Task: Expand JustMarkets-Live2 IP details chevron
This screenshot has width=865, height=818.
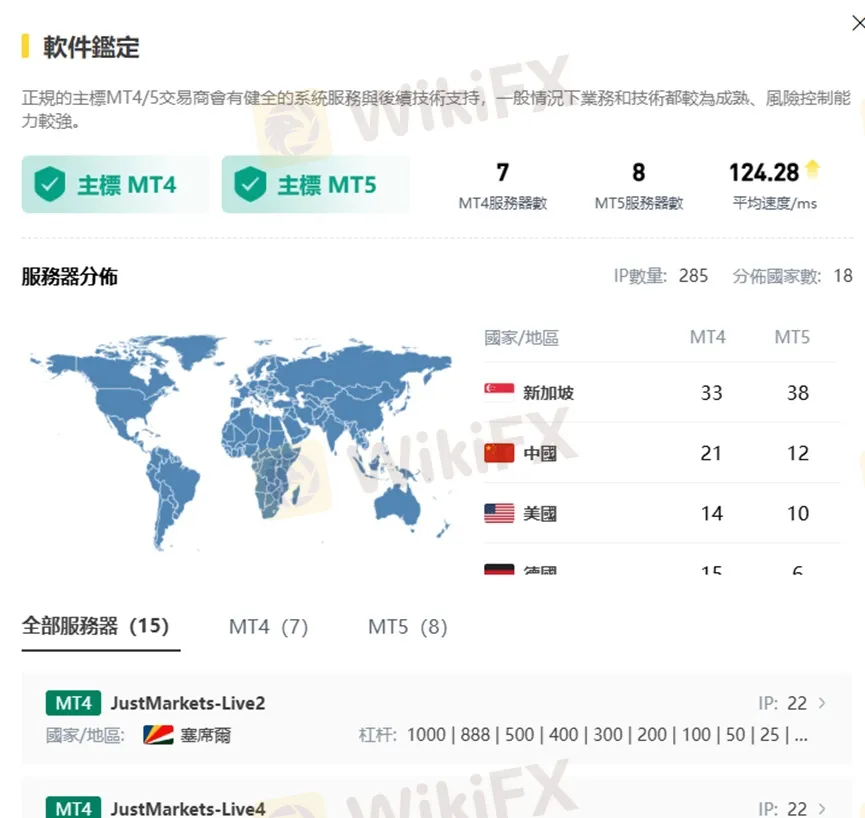Action: coord(822,703)
